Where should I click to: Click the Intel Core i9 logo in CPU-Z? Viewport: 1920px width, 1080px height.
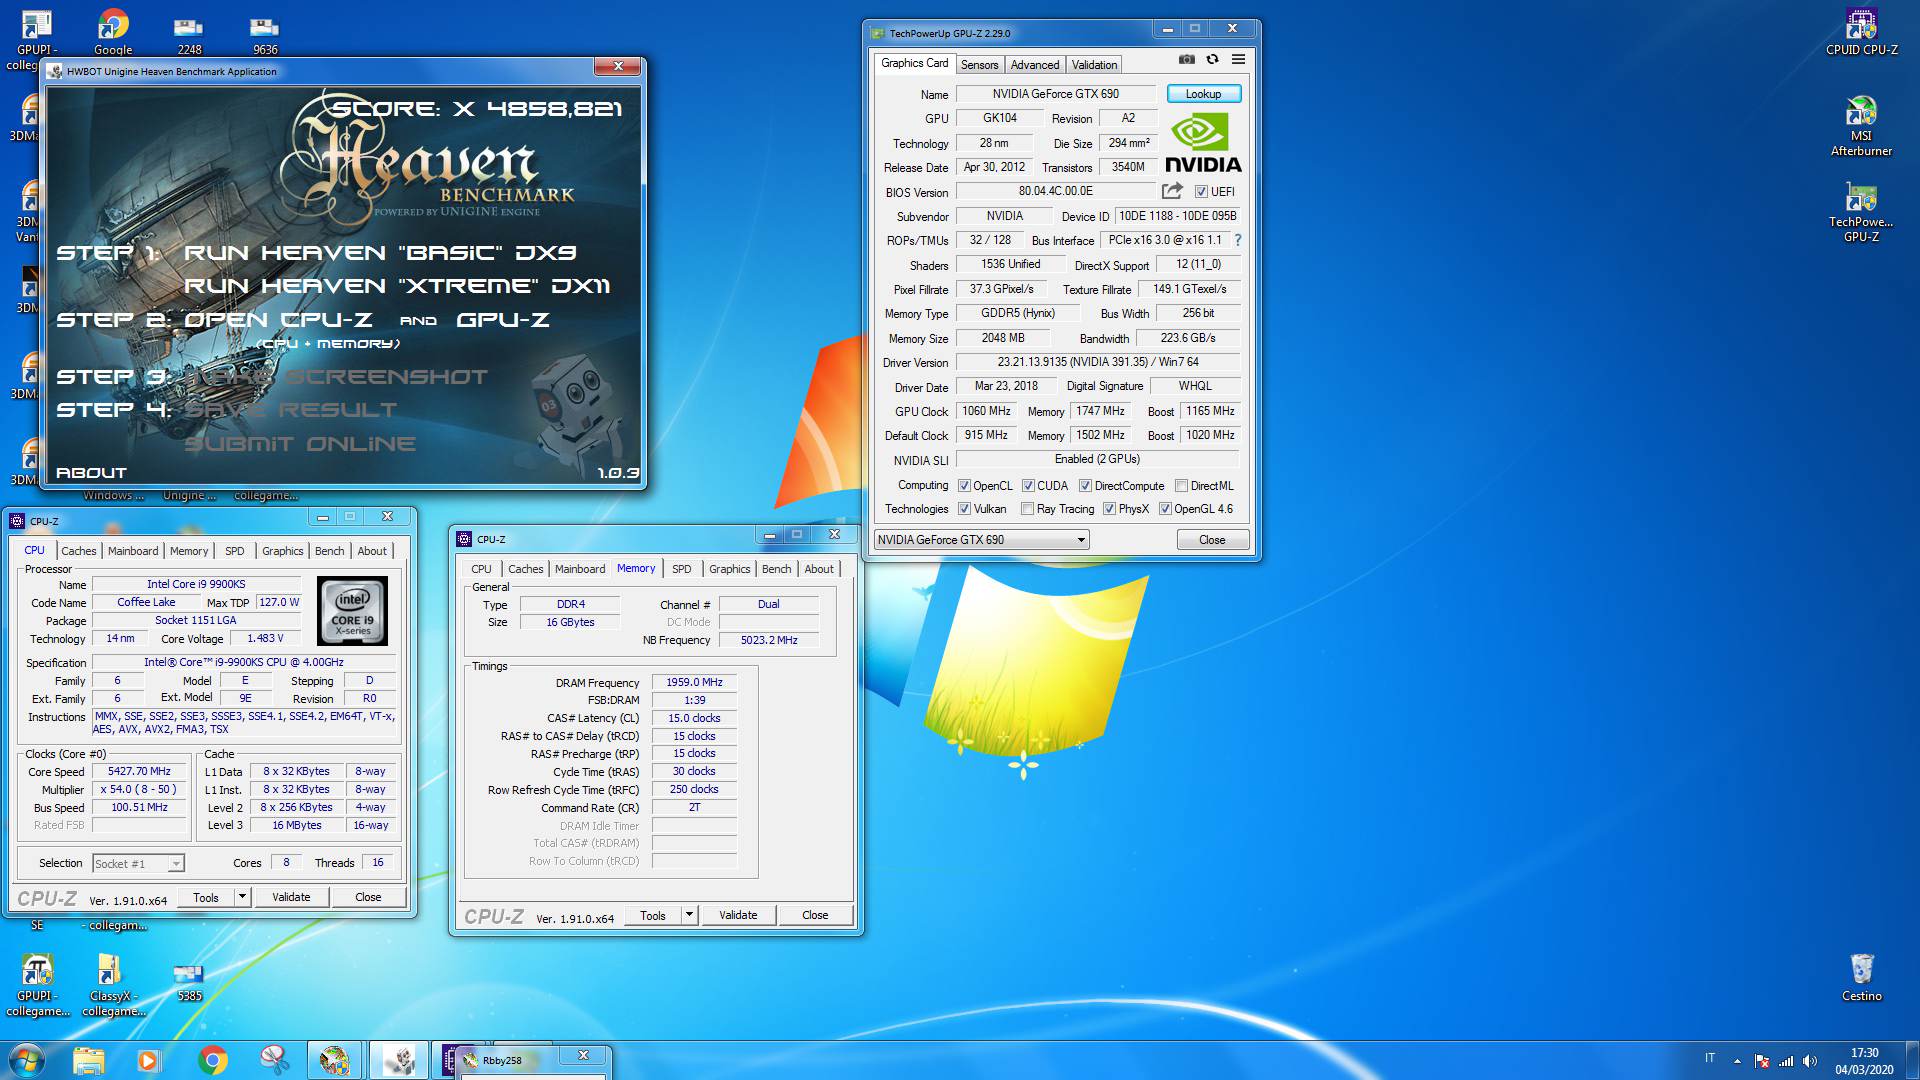[x=352, y=611]
